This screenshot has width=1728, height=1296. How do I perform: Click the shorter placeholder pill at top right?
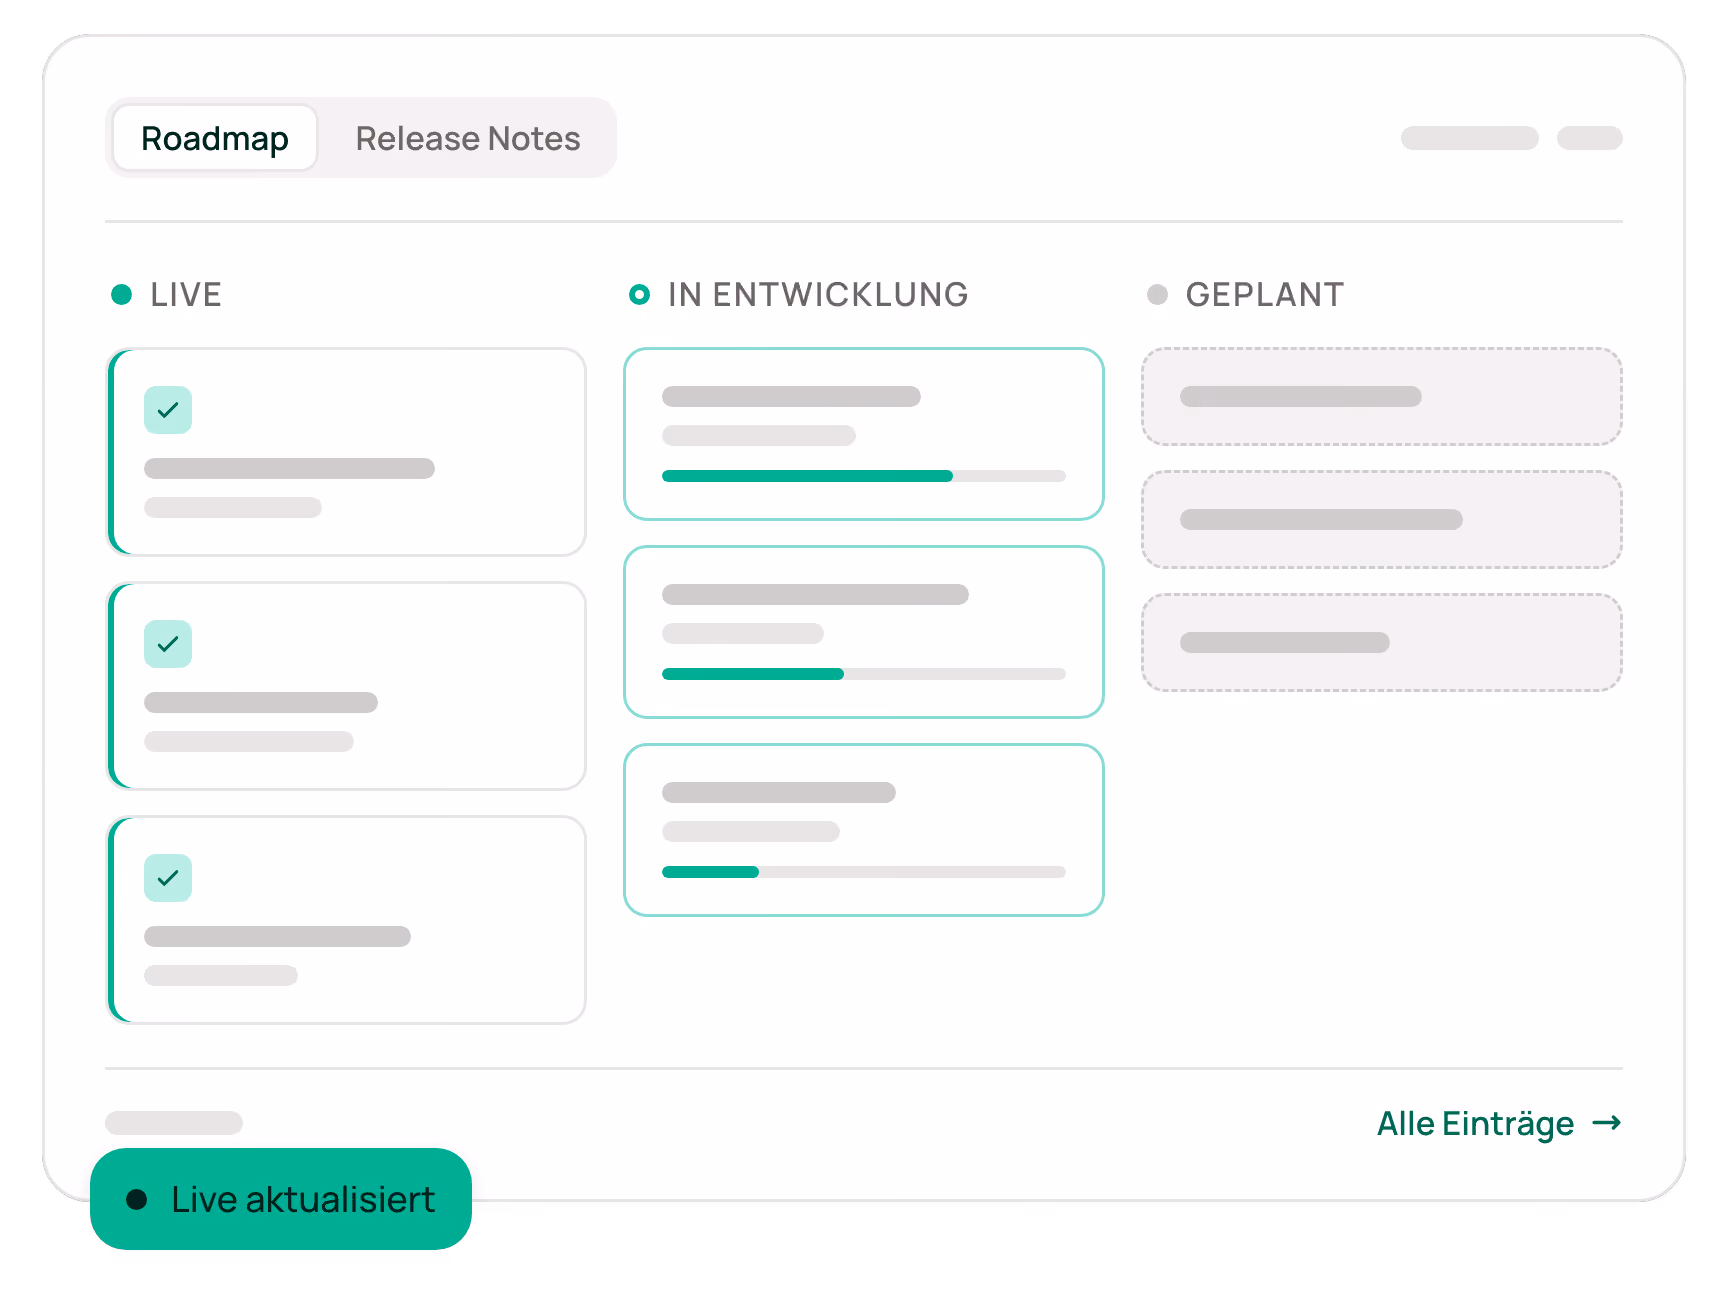(x=1590, y=138)
